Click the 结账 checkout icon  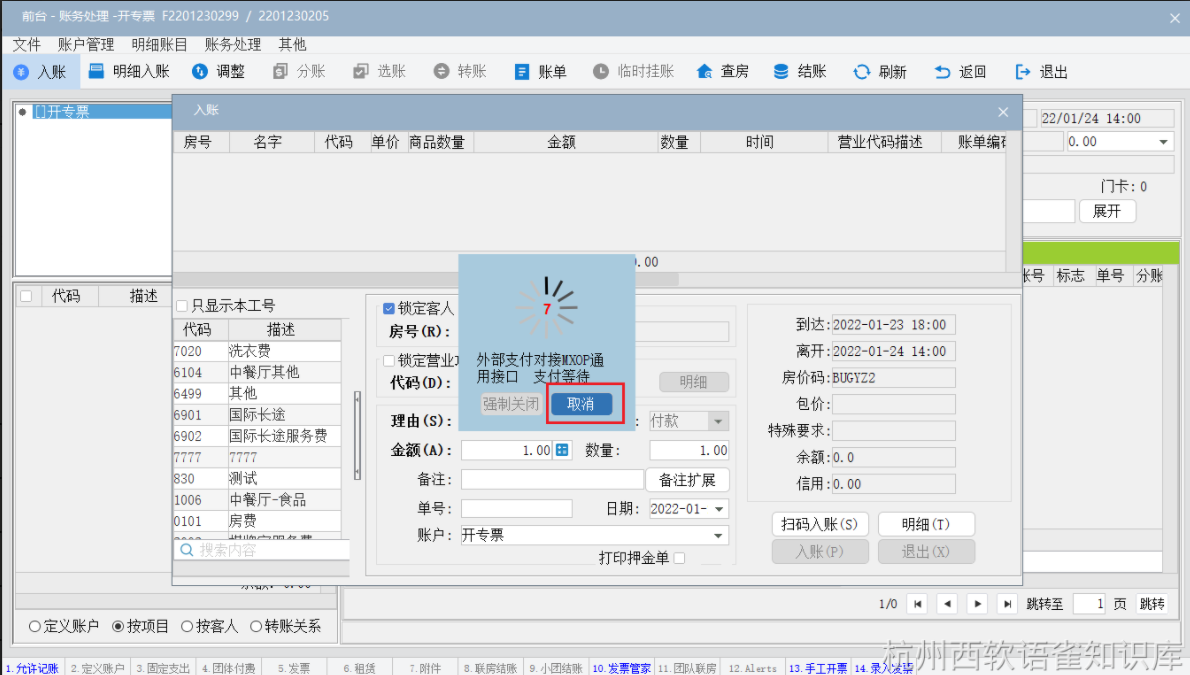[x=781, y=71]
